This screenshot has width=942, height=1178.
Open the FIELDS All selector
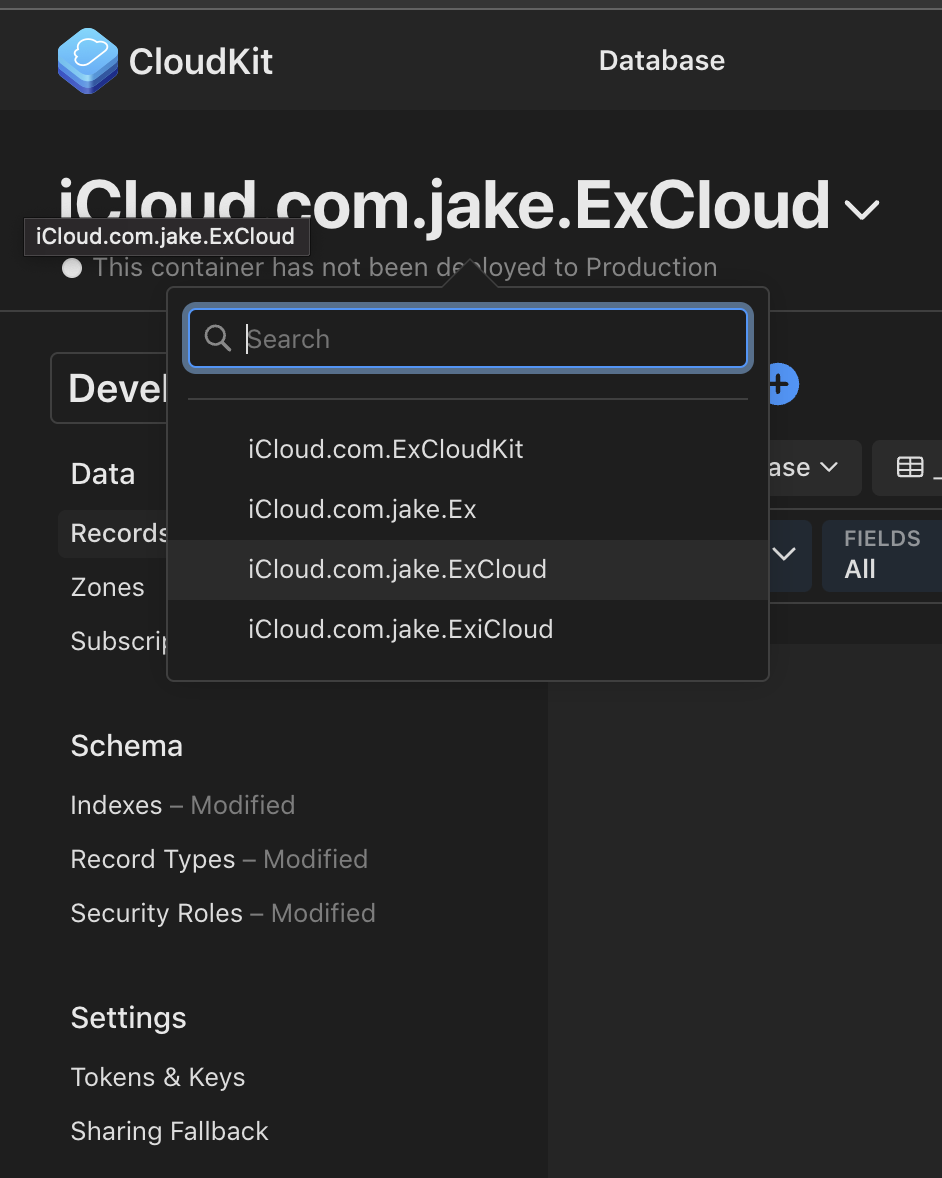pyautogui.click(x=882, y=556)
